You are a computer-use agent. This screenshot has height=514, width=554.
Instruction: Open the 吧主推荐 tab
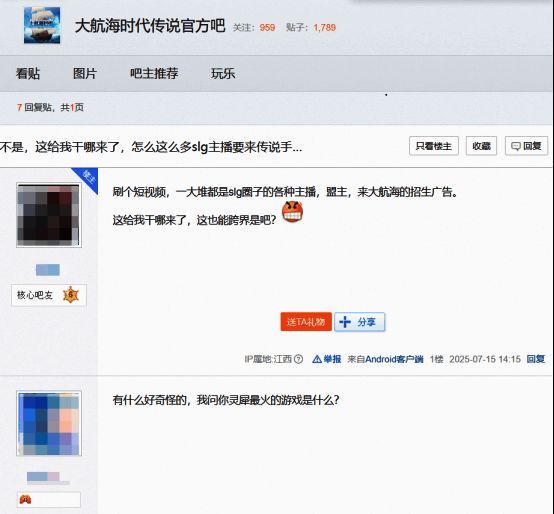pos(154,73)
